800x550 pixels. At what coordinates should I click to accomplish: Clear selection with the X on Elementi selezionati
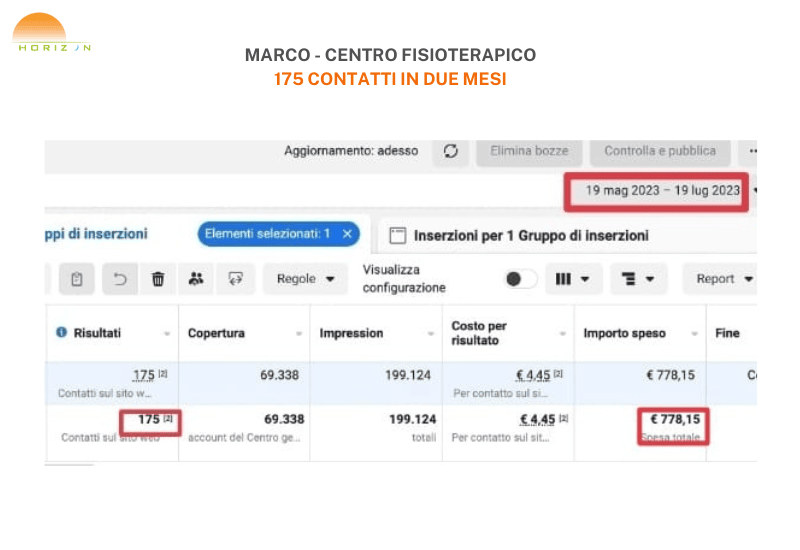pyautogui.click(x=347, y=233)
